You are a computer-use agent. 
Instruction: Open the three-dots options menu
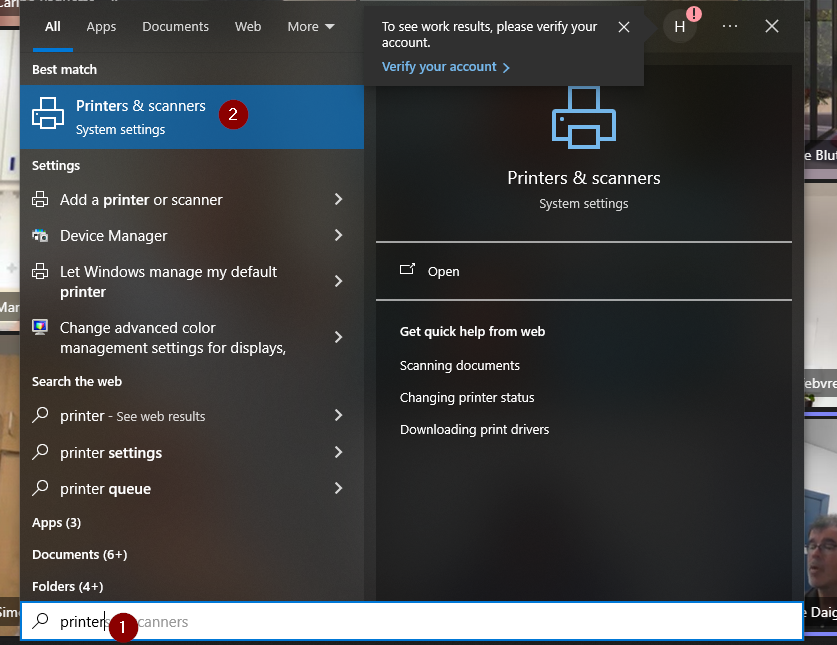click(x=730, y=26)
